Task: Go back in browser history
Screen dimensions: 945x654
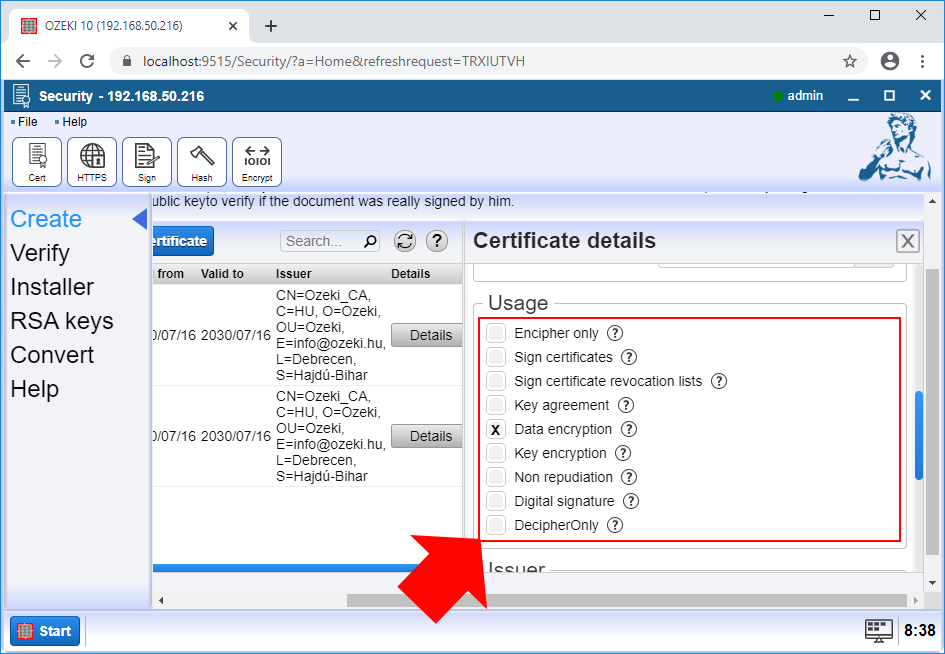Action: coord(23,61)
